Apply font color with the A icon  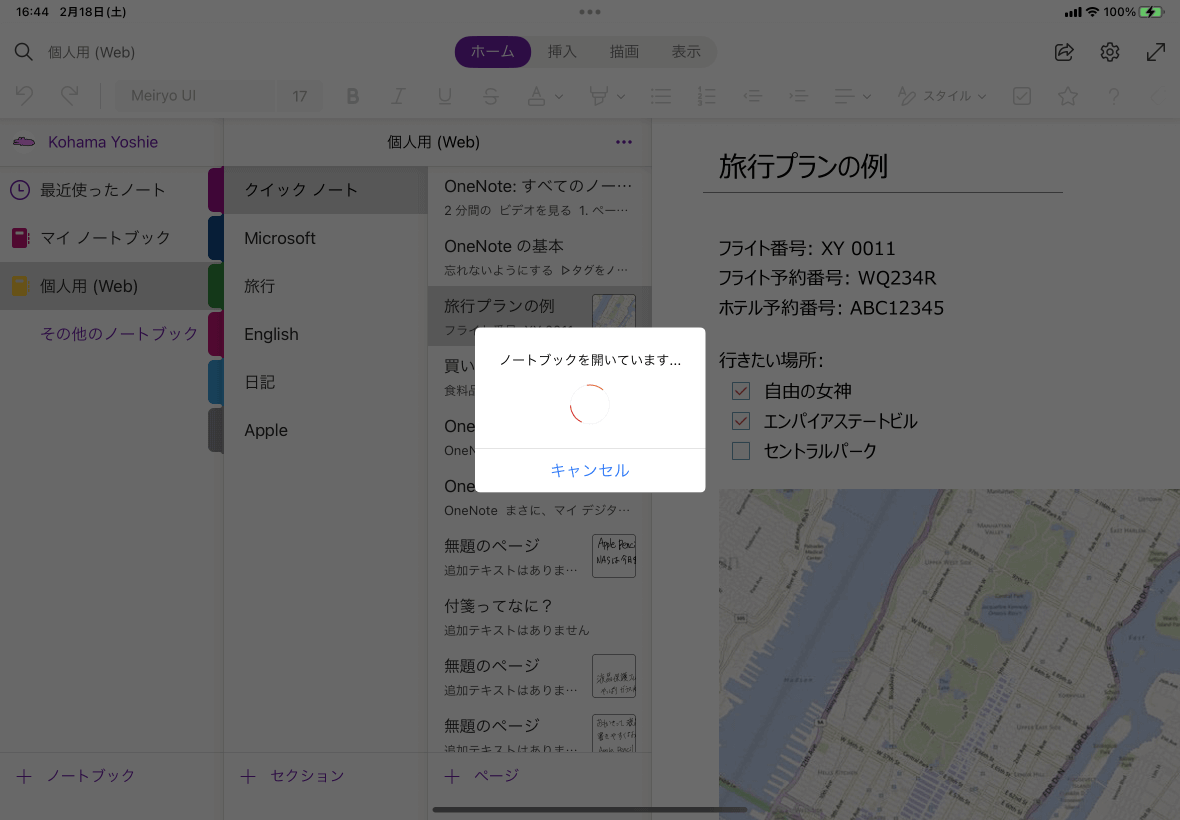[x=536, y=96]
